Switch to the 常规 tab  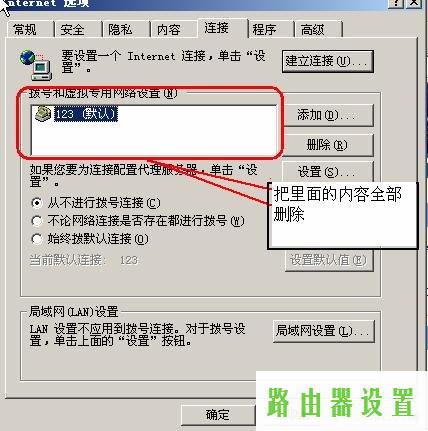coord(29,30)
